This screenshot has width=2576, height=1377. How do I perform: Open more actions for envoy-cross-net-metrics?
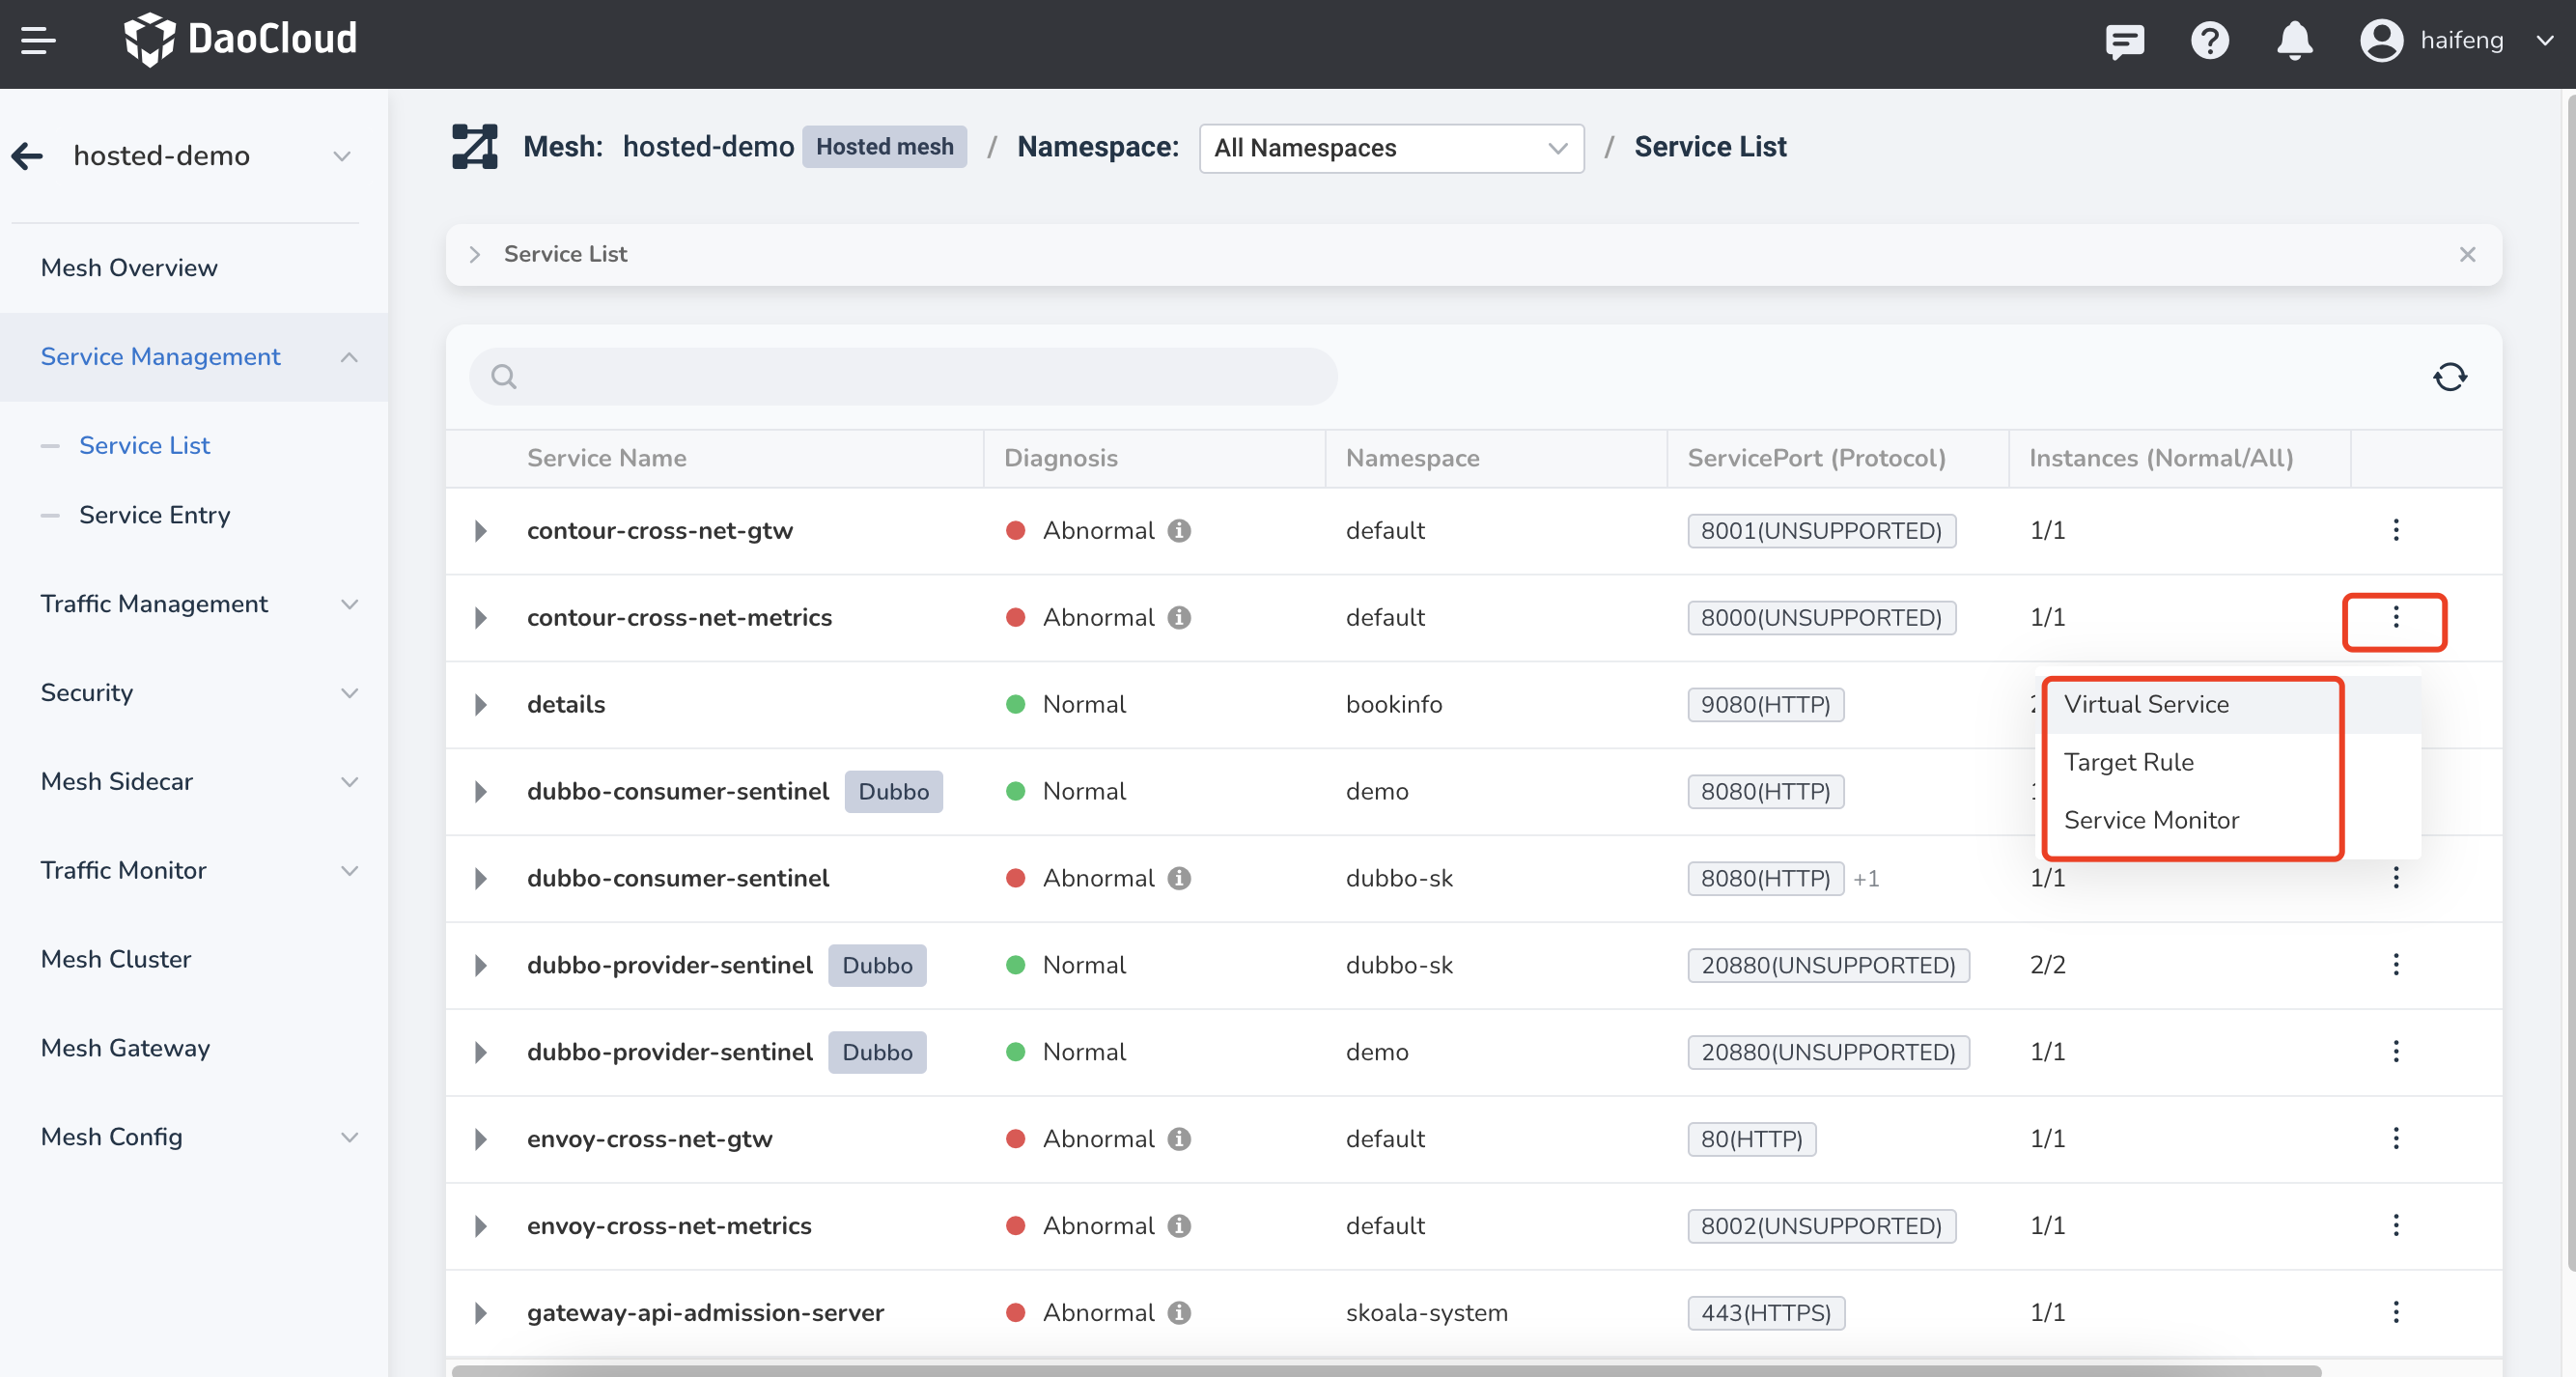2395,1226
